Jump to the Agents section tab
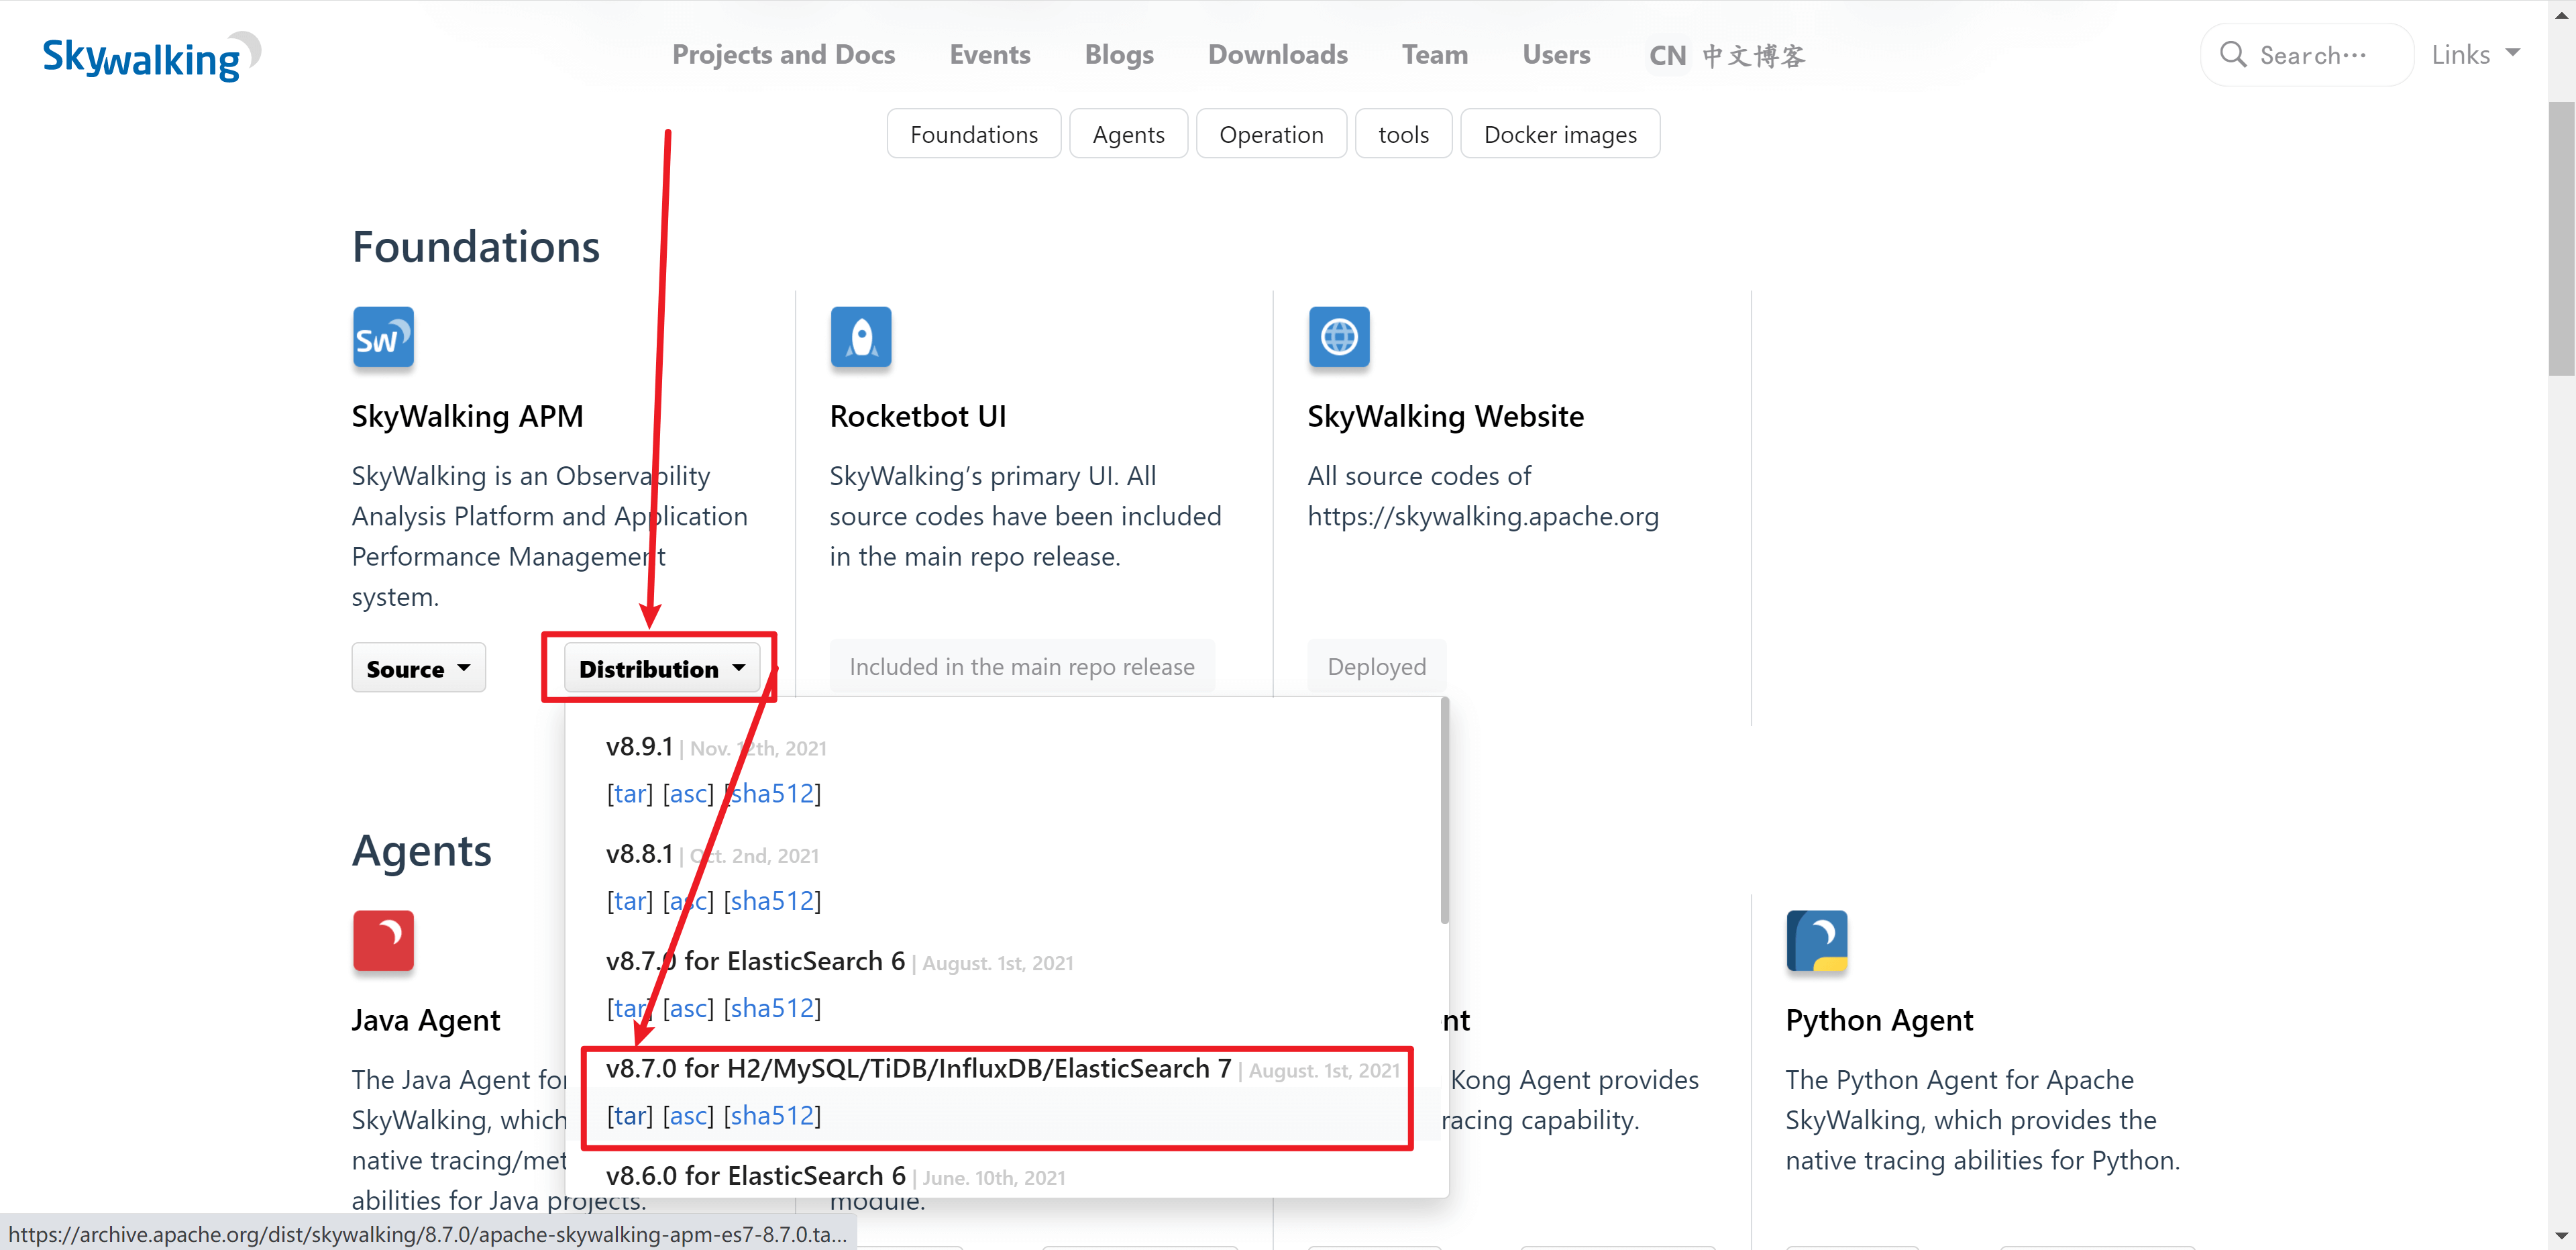Viewport: 2576px width, 1250px height. [1128, 134]
